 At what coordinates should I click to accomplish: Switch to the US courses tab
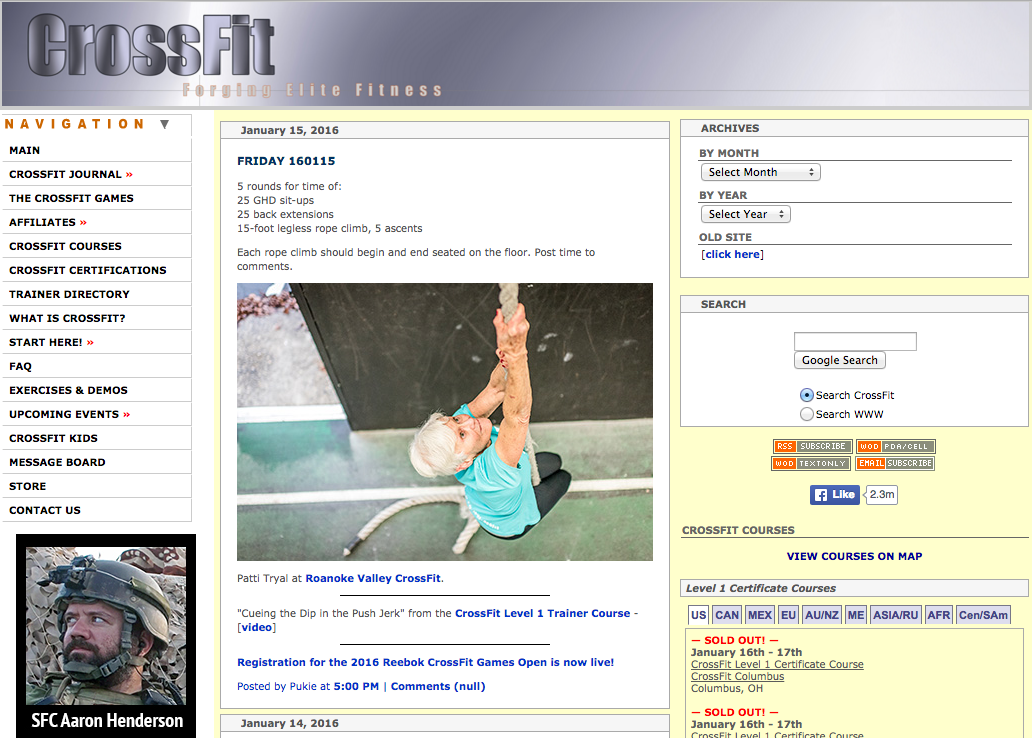698,615
